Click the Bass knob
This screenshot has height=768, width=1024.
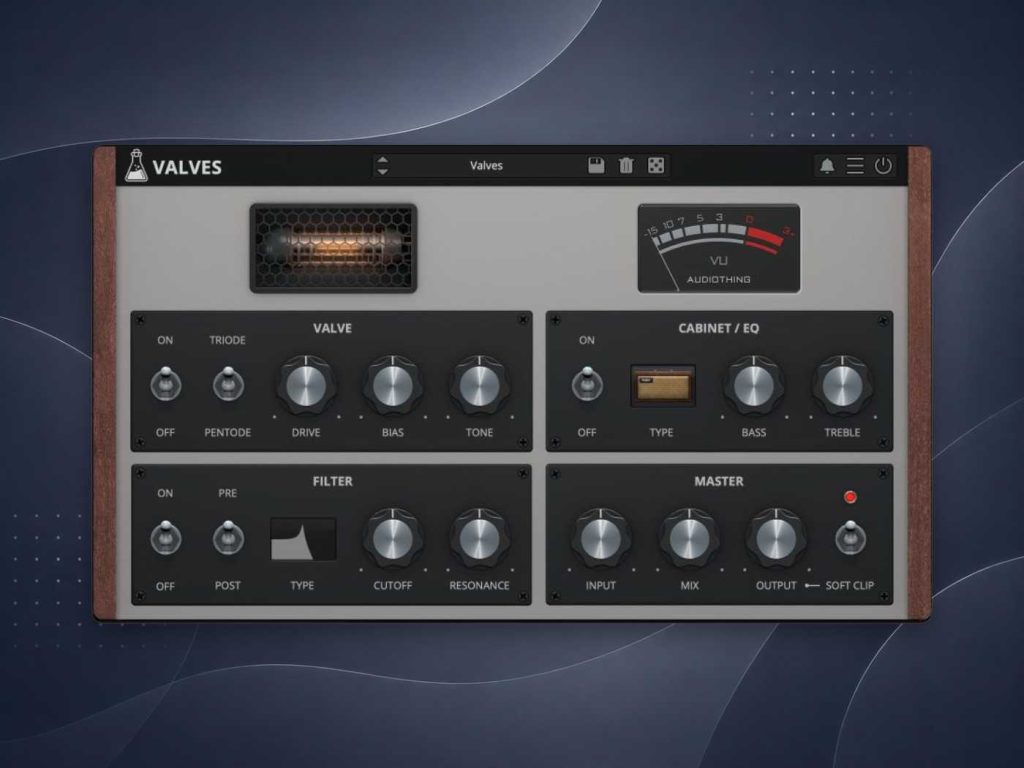754,386
